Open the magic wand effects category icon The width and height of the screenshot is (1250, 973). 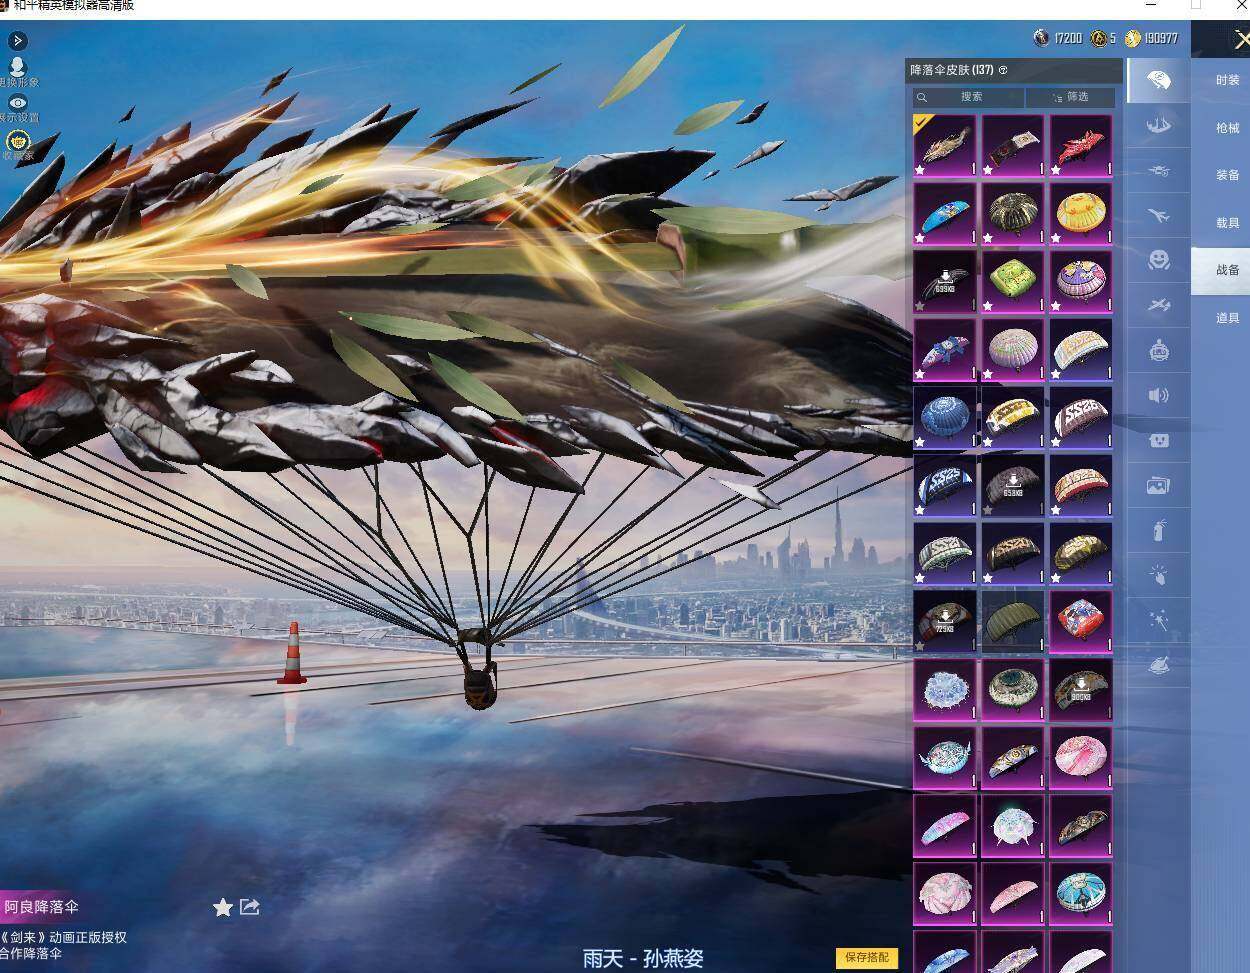[x=1159, y=620]
